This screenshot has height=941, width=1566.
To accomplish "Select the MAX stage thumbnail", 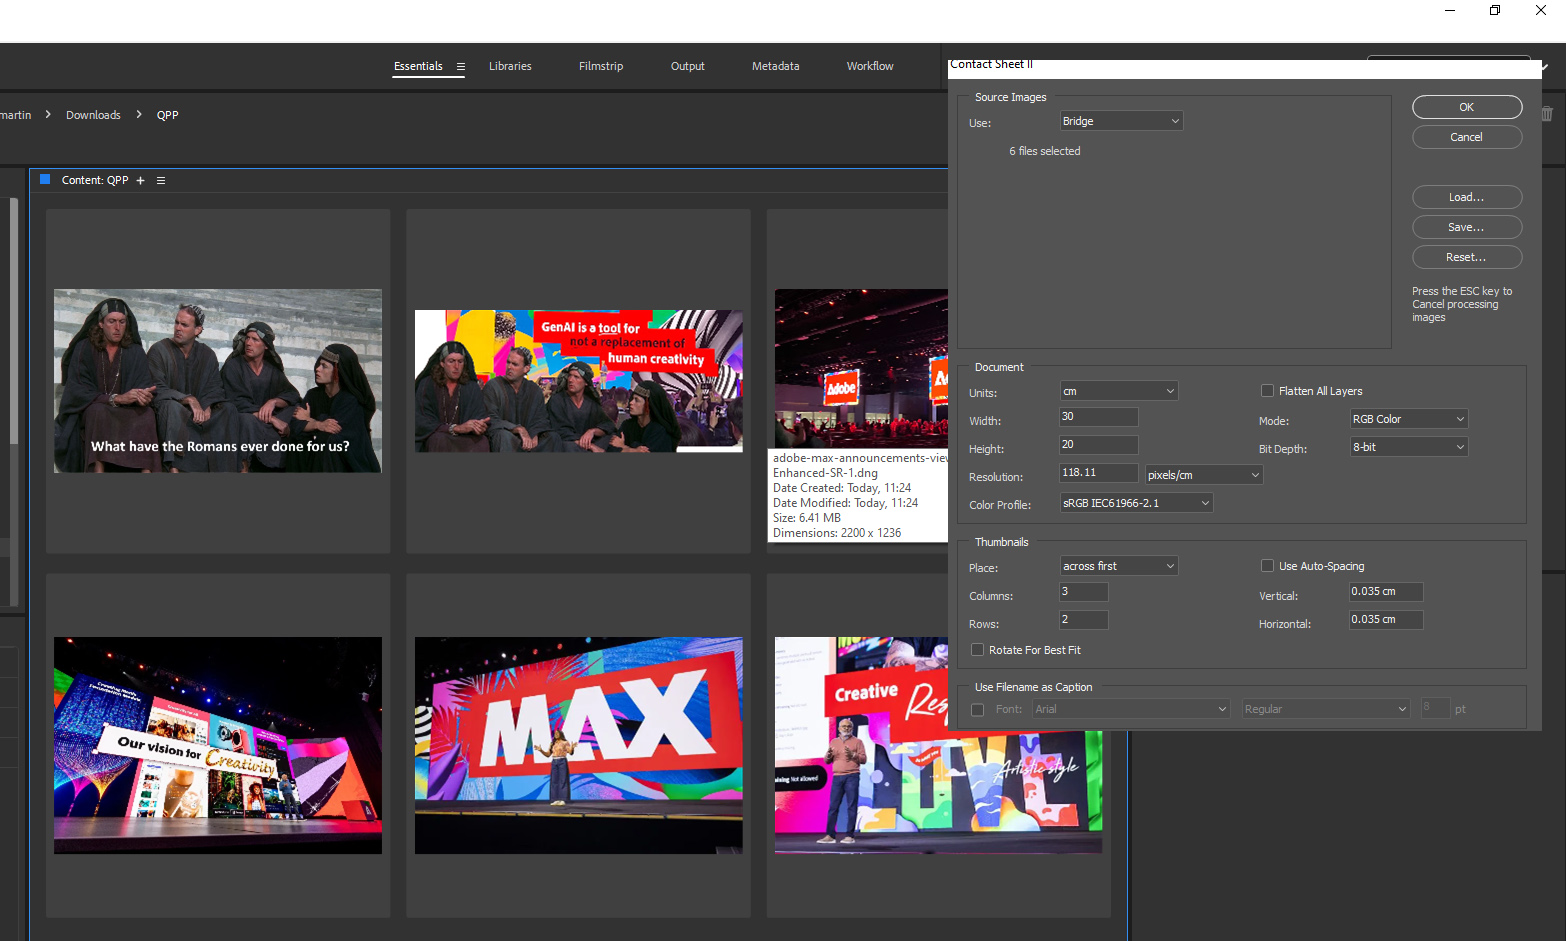I will (x=579, y=745).
